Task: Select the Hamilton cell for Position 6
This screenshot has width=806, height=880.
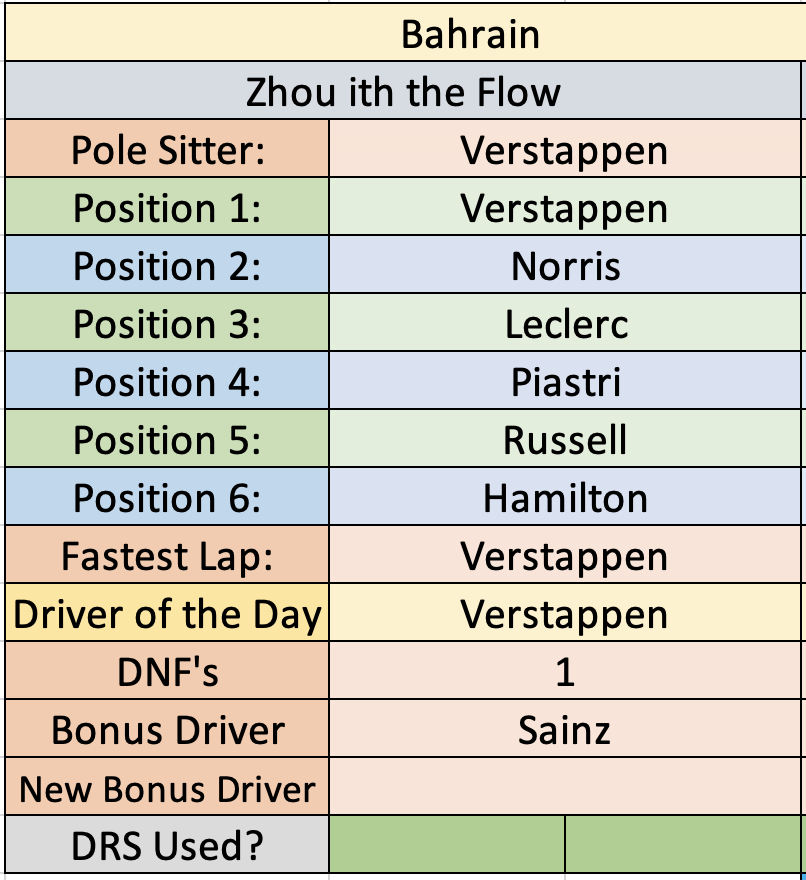Action: (x=565, y=497)
